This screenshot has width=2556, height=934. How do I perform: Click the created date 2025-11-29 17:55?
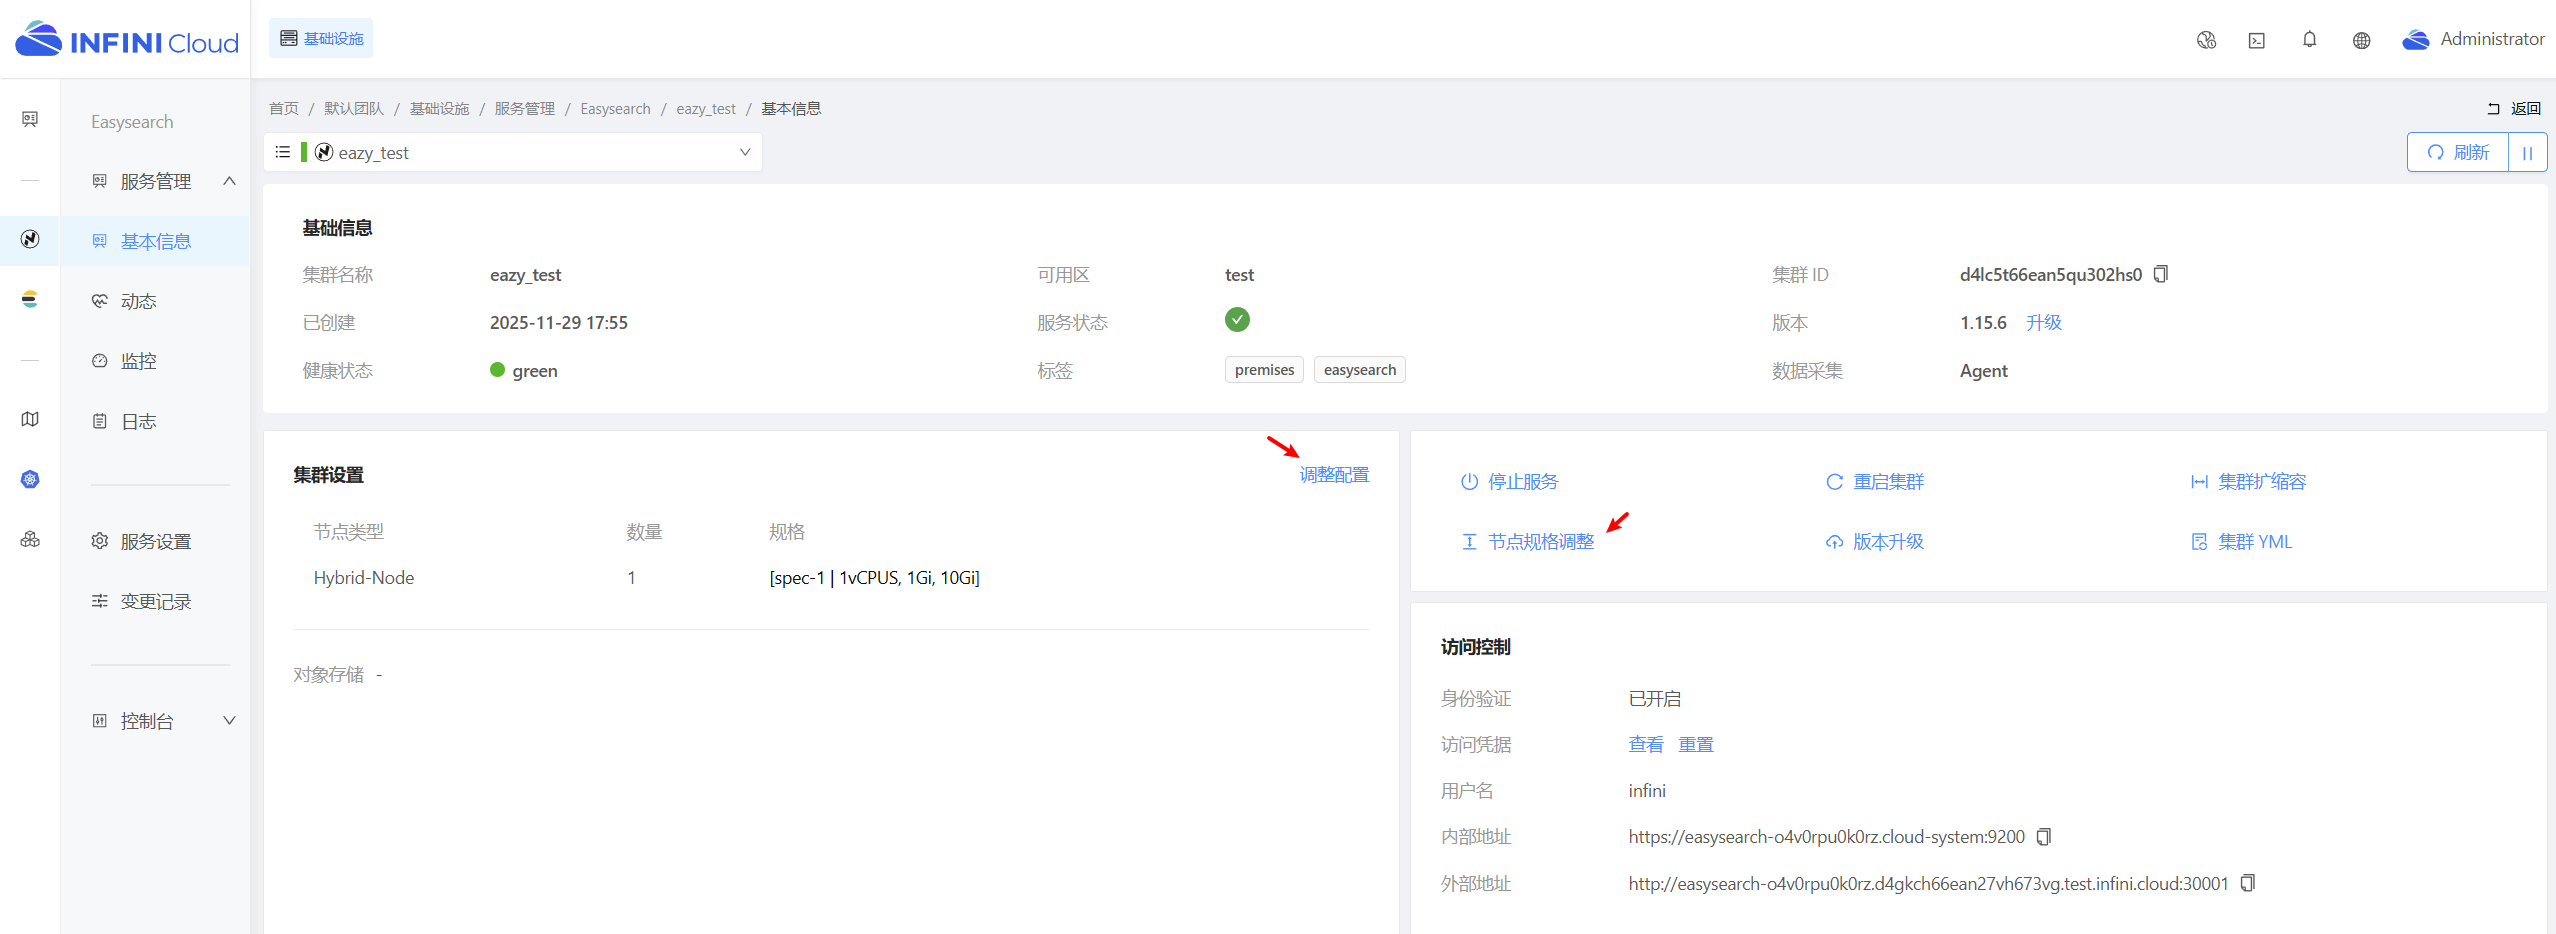[x=559, y=322]
